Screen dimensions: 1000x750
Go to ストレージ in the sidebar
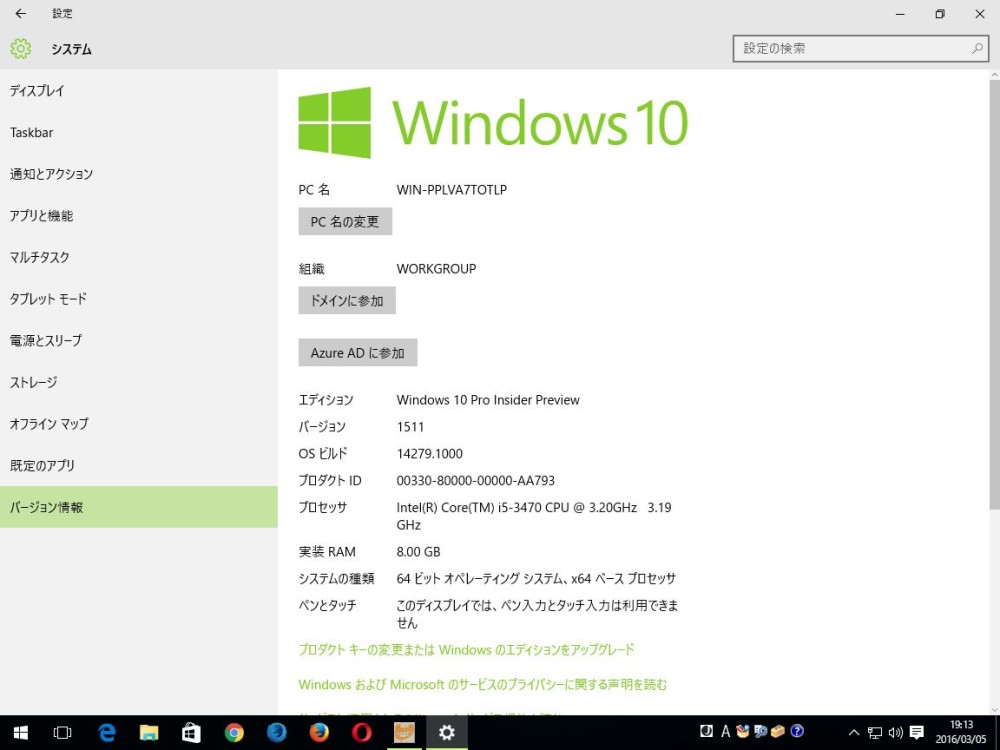coord(34,383)
